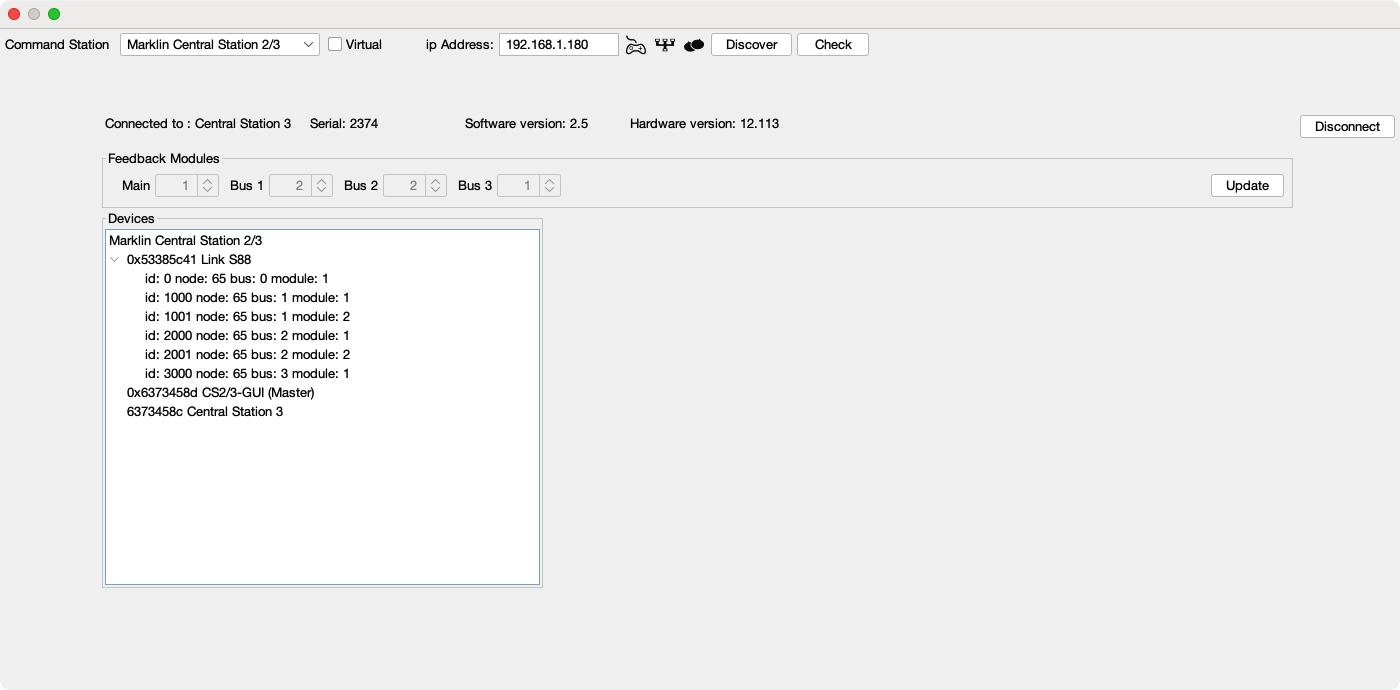
Task: Click the game controller icon
Action: (636, 45)
